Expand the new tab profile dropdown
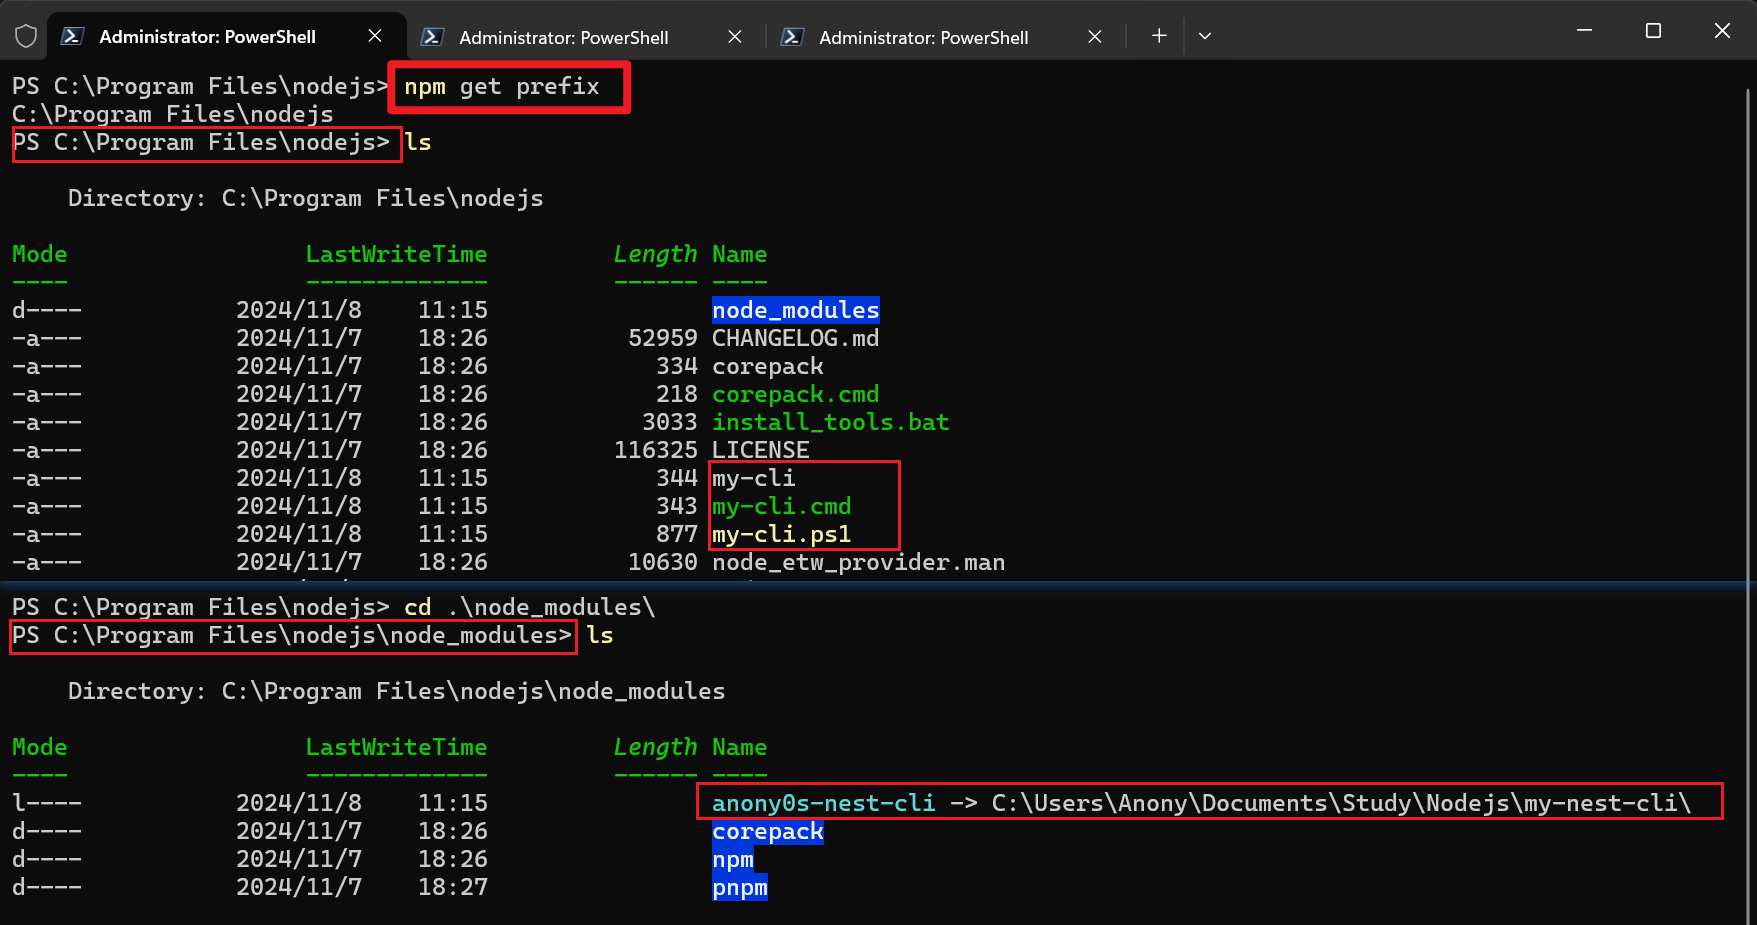The width and height of the screenshot is (1757, 925). (1205, 36)
